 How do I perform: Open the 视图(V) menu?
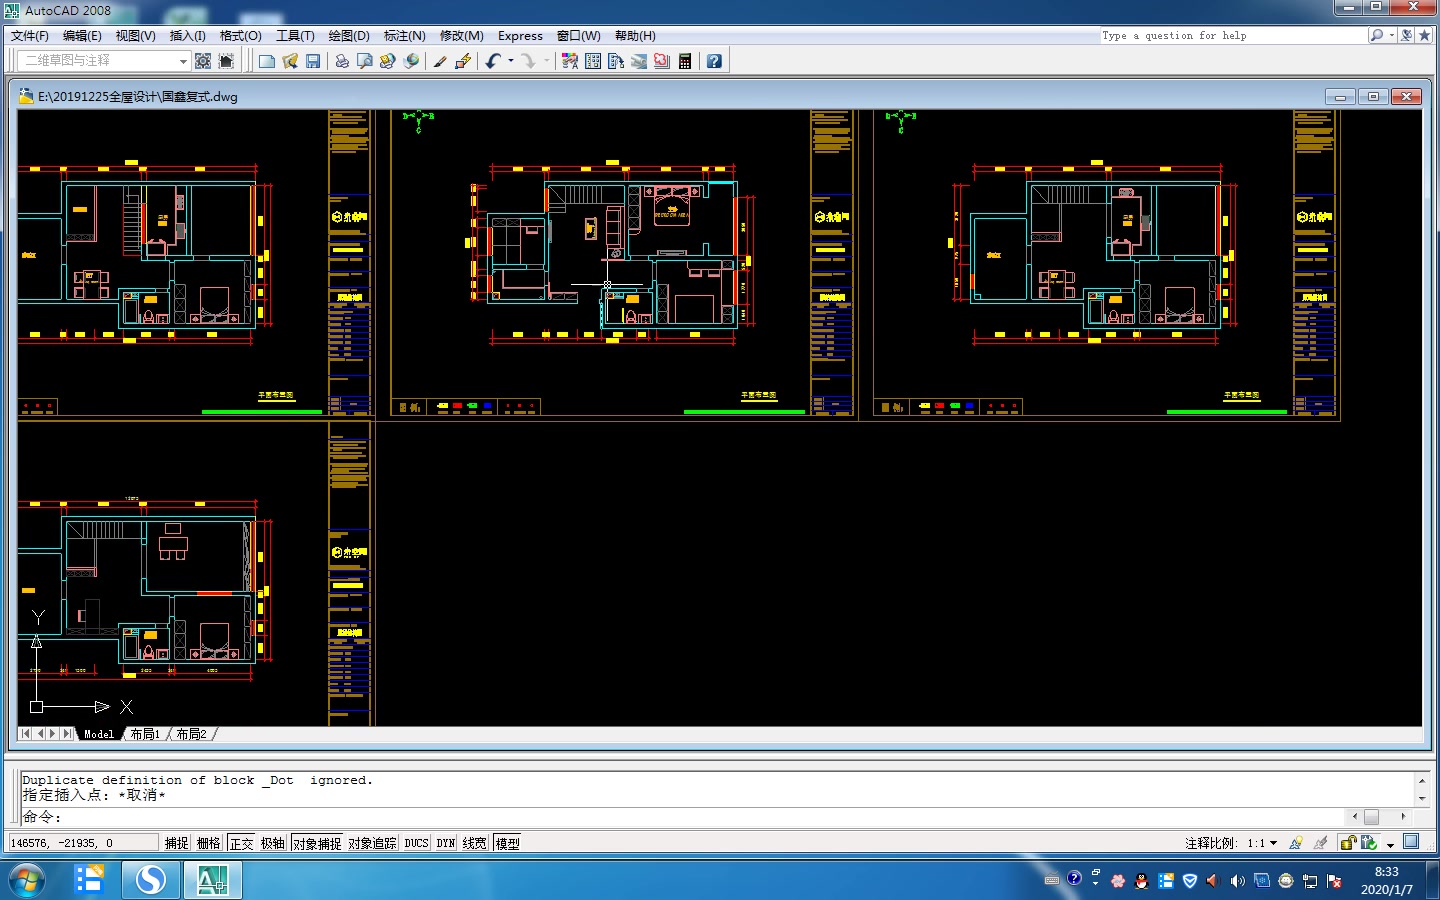(136, 35)
